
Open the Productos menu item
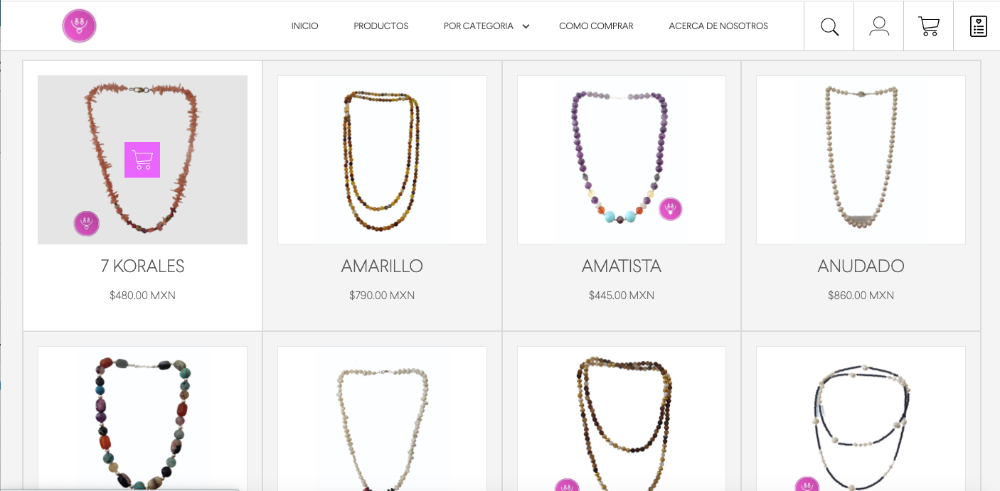pyautogui.click(x=381, y=26)
